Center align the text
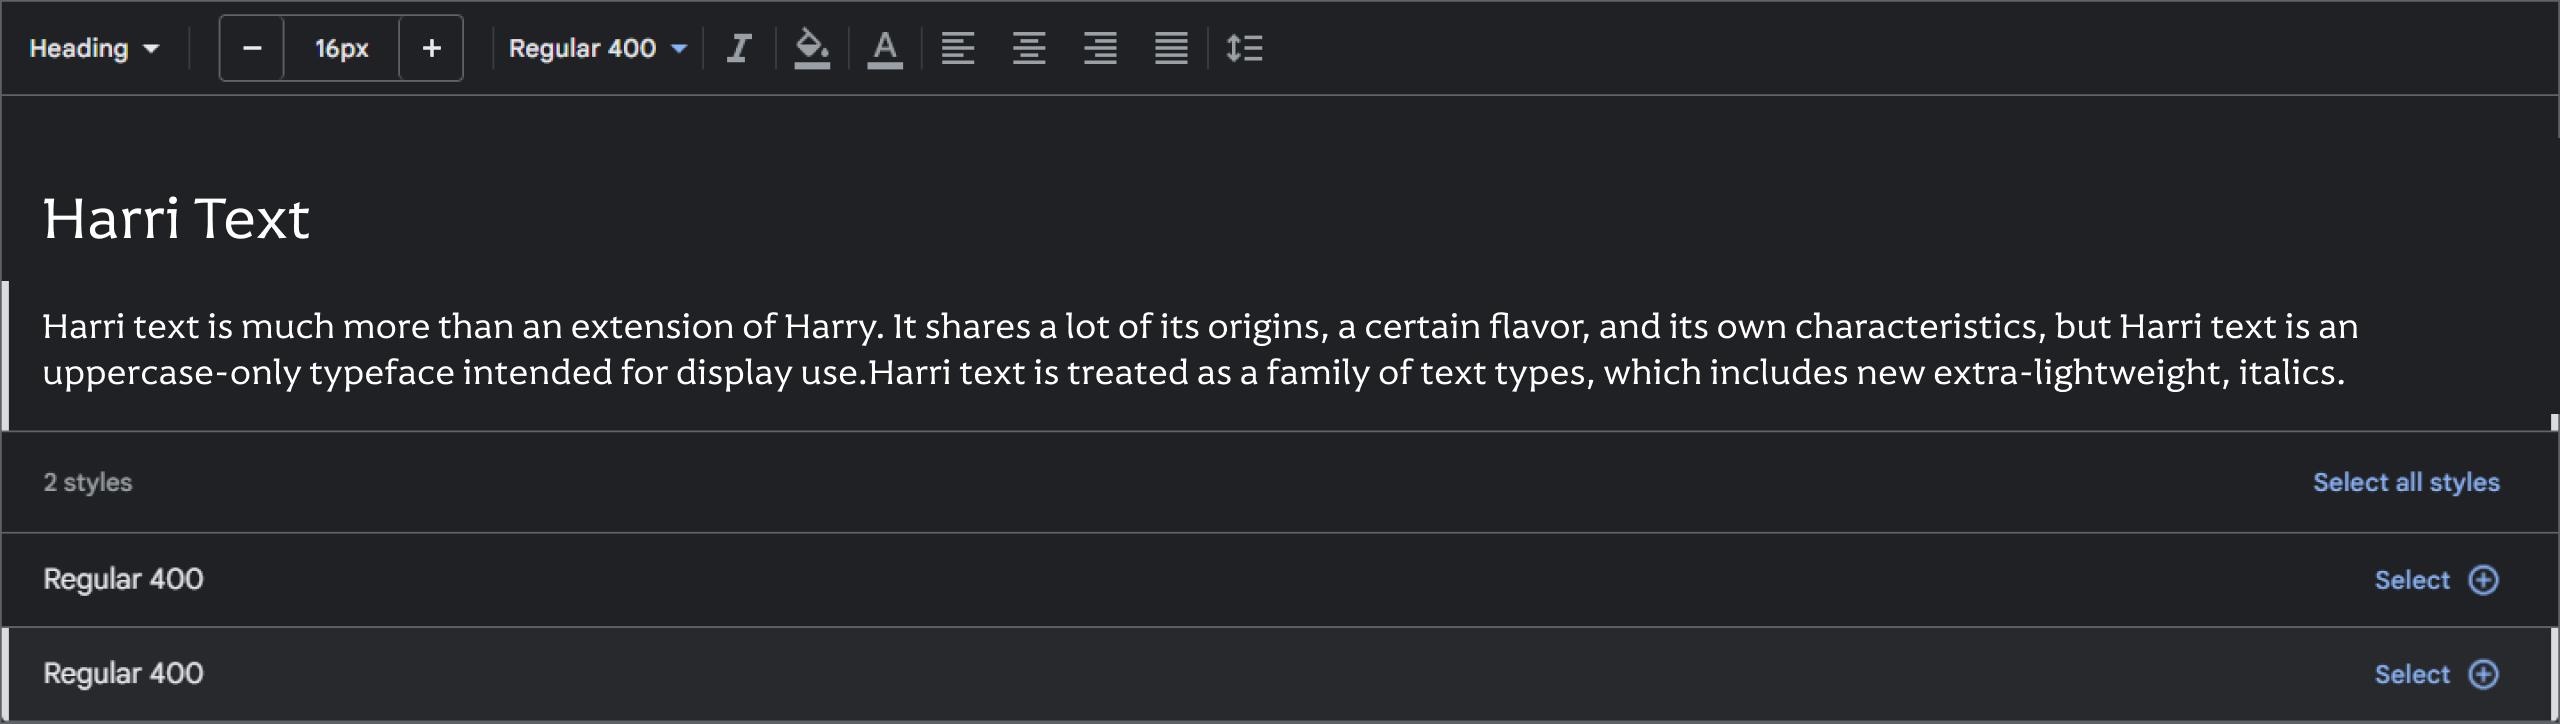2560x724 pixels. tap(1029, 48)
